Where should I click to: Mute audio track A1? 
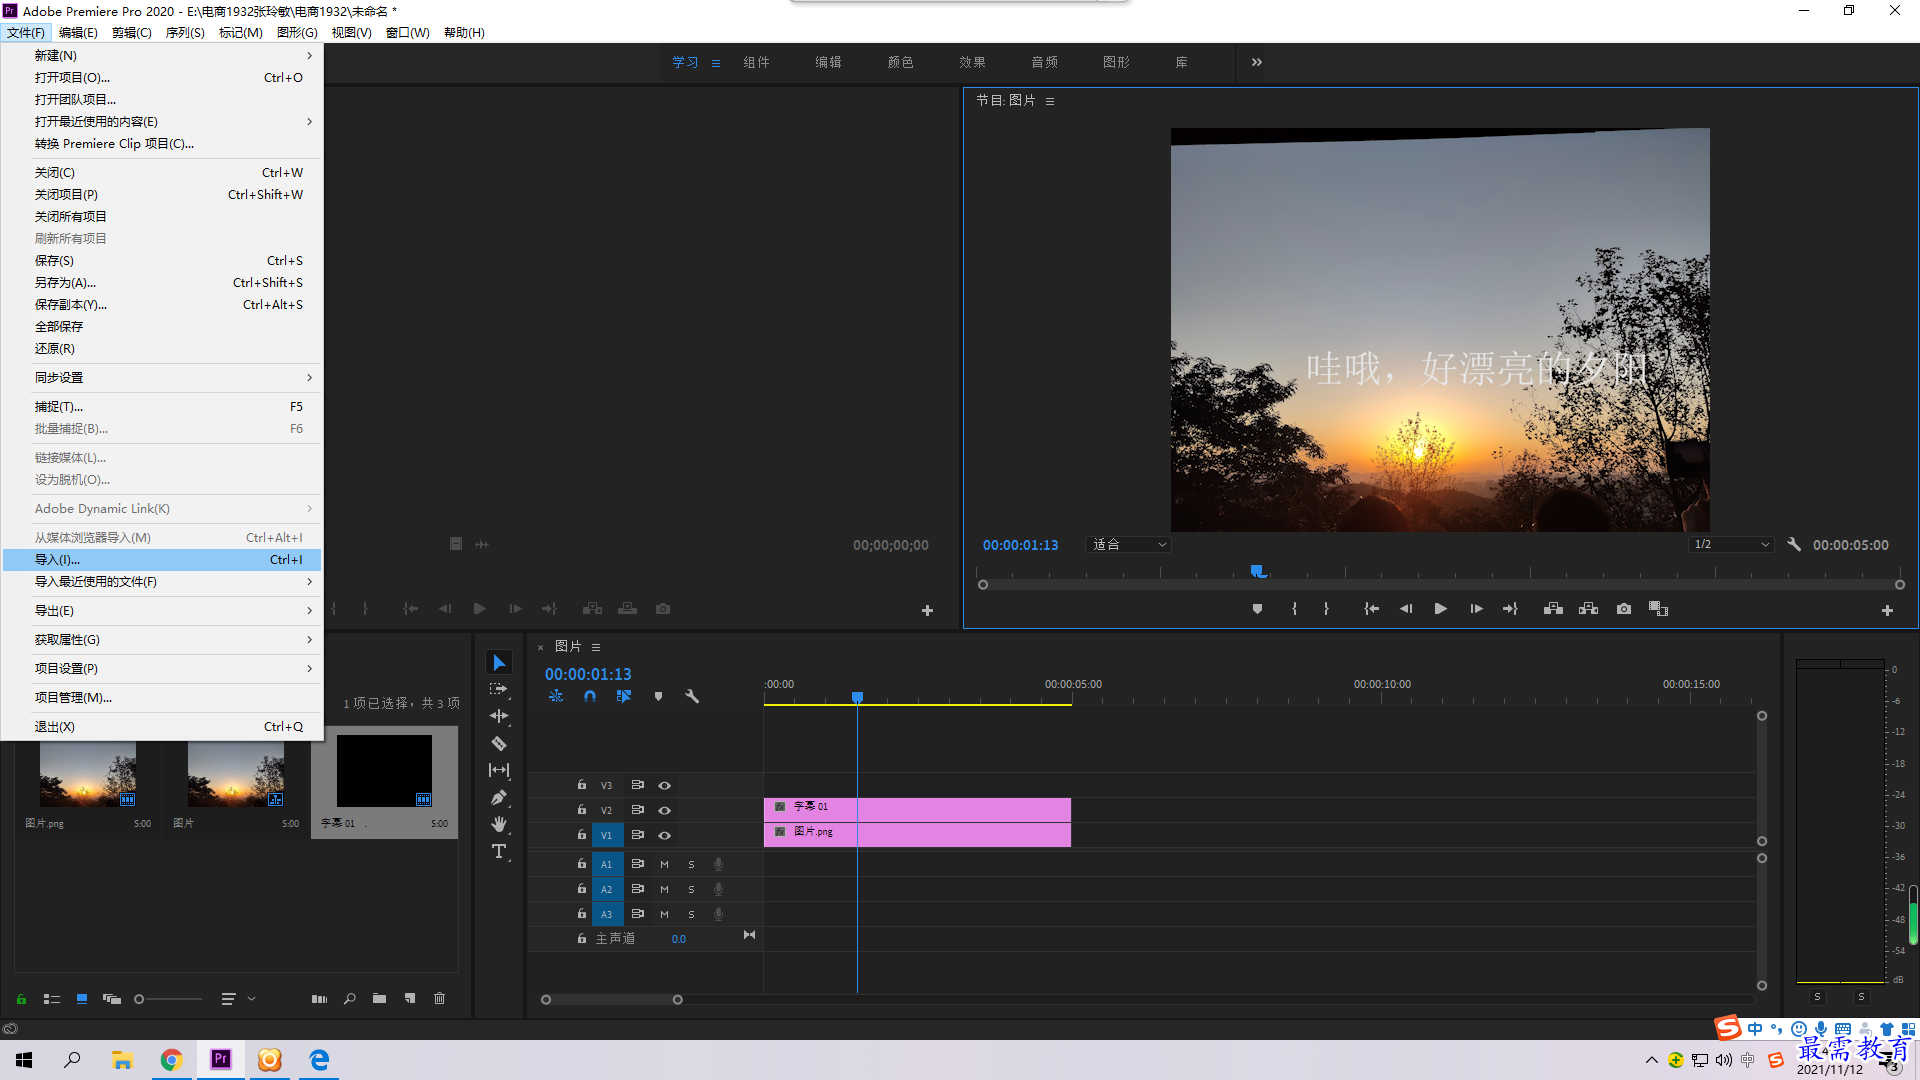pyautogui.click(x=664, y=864)
